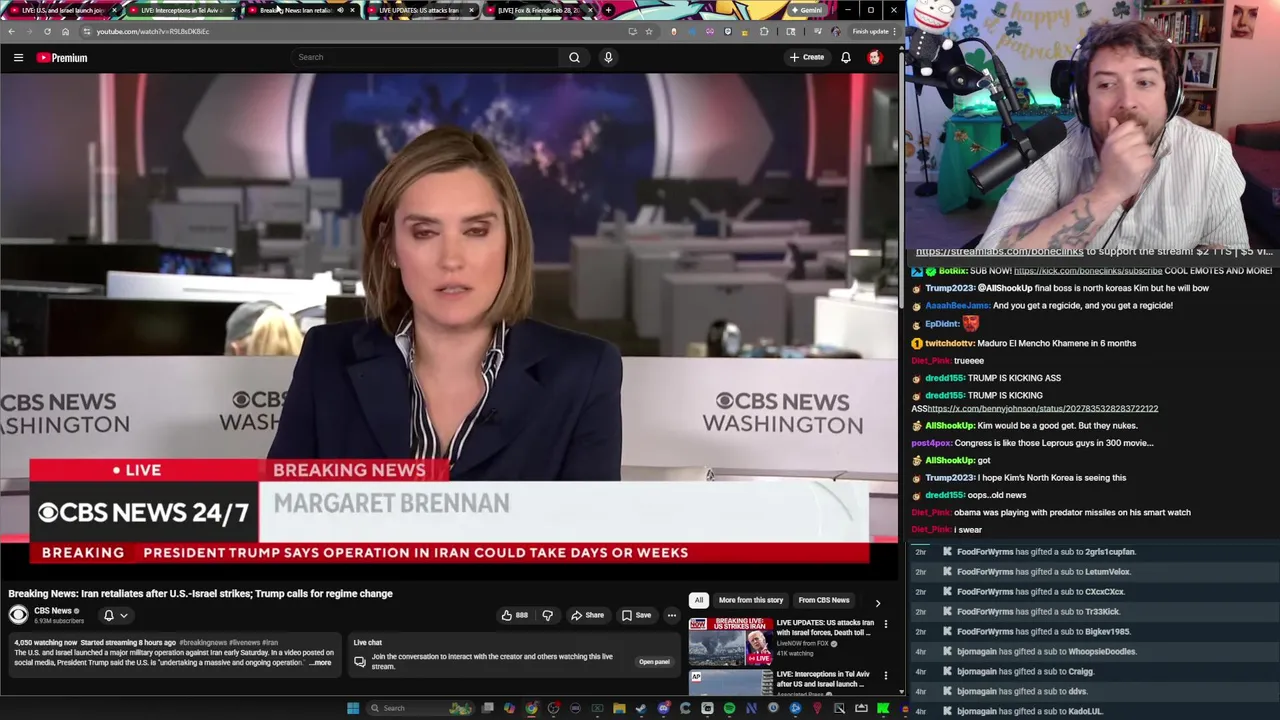Image resolution: width=1280 pixels, height=720 pixels.
Task: Expand video description with ...more
Action: click(320, 662)
